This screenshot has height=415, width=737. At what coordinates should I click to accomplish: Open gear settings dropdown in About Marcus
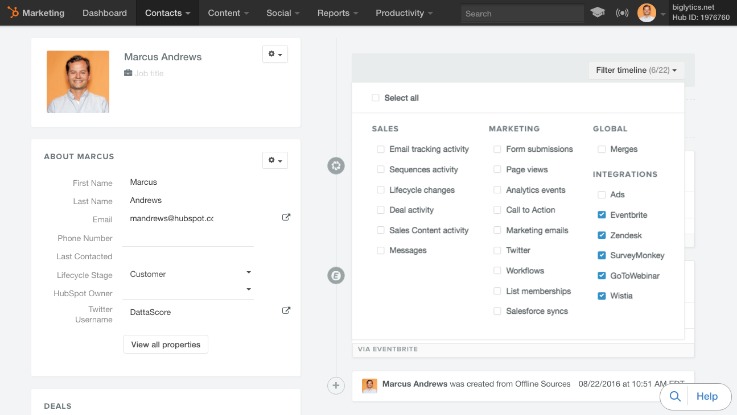(x=274, y=160)
